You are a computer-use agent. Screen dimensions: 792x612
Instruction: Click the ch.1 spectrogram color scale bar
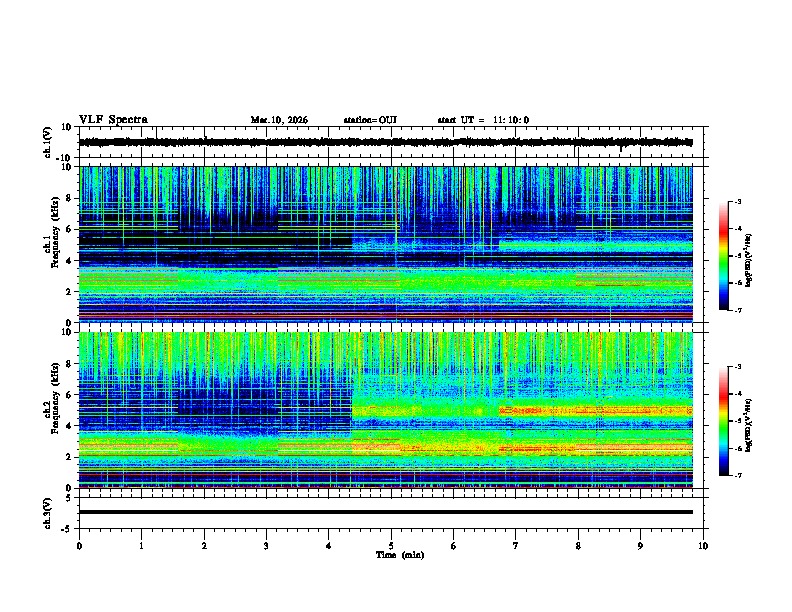click(724, 256)
